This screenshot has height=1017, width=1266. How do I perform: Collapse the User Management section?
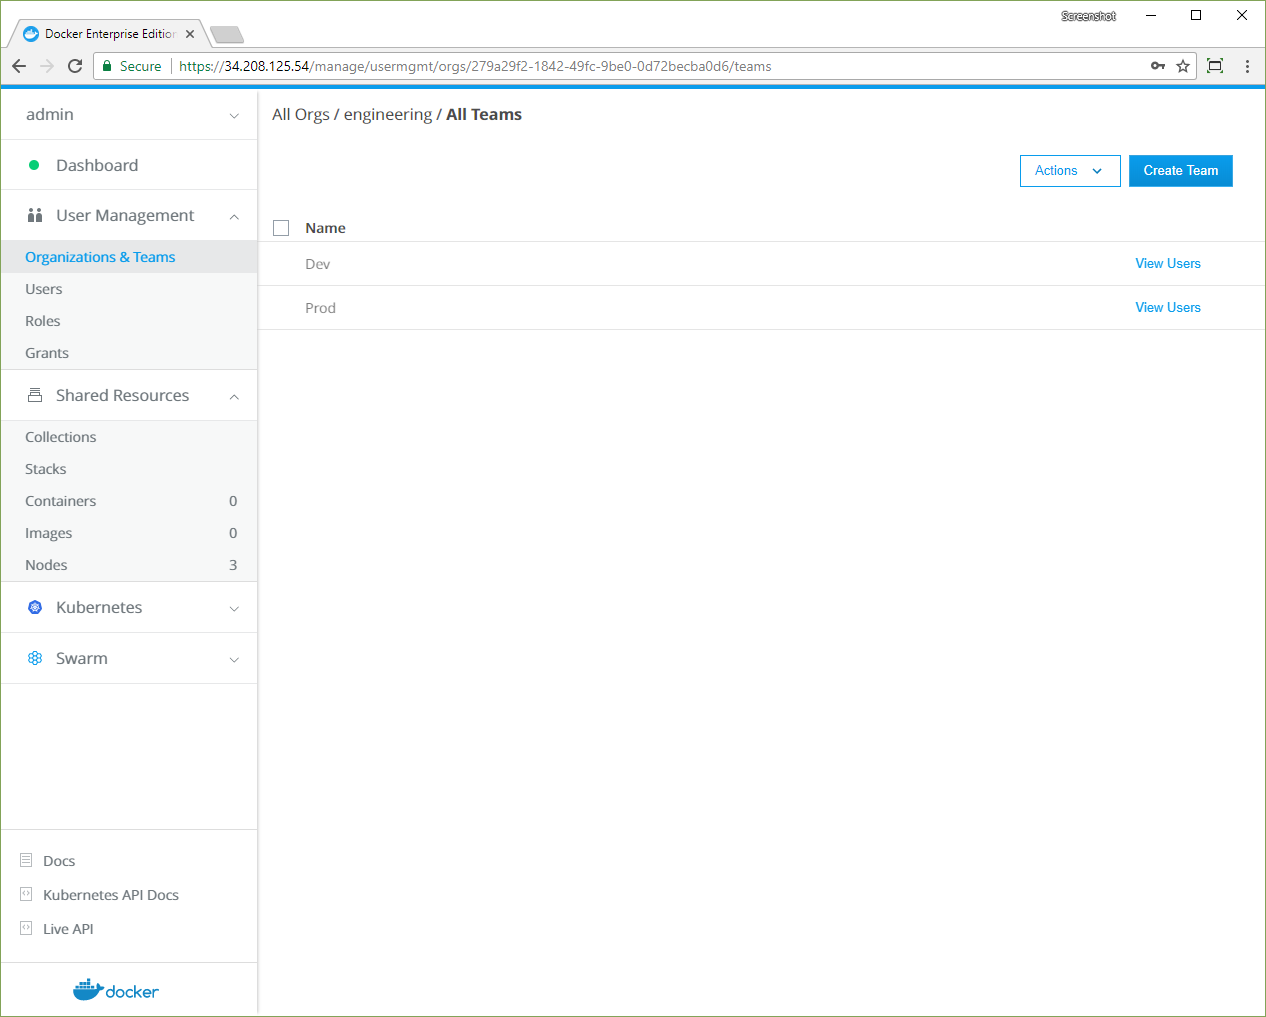click(x=234, y=217)
